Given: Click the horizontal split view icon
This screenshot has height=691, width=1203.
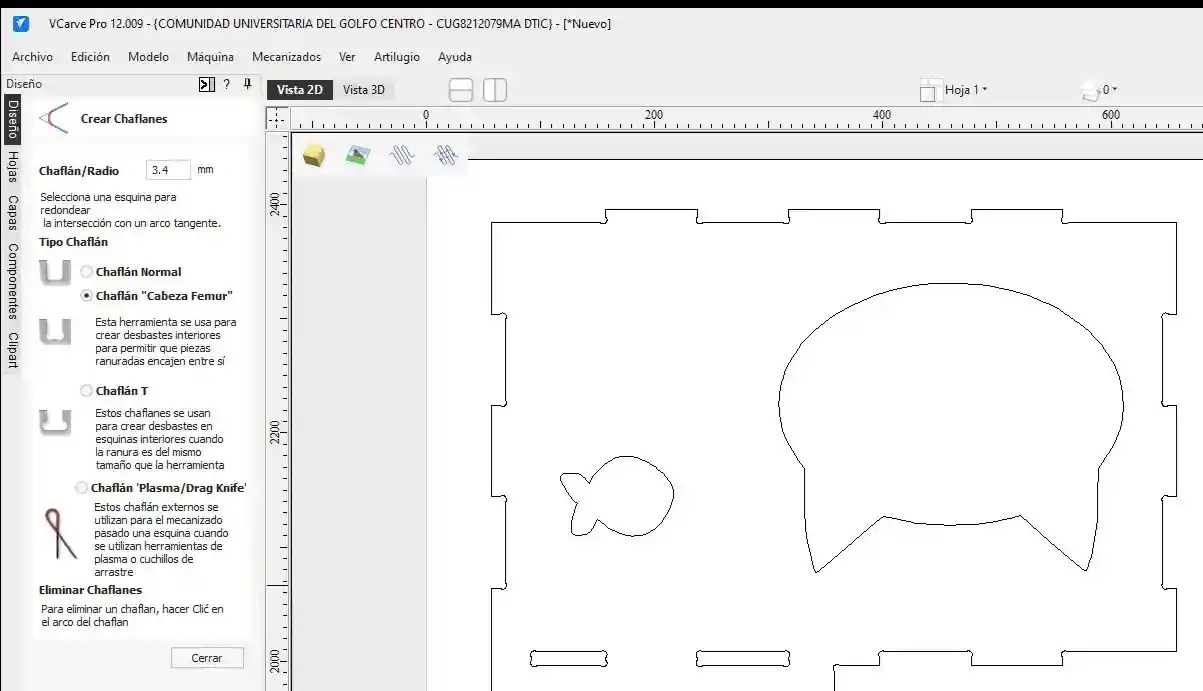Looking at the screenshot, I should 461,90.
